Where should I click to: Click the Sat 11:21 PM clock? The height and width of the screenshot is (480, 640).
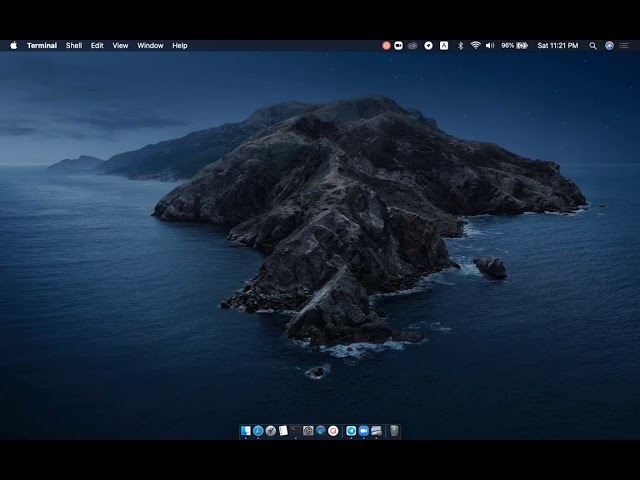(558, 45)
